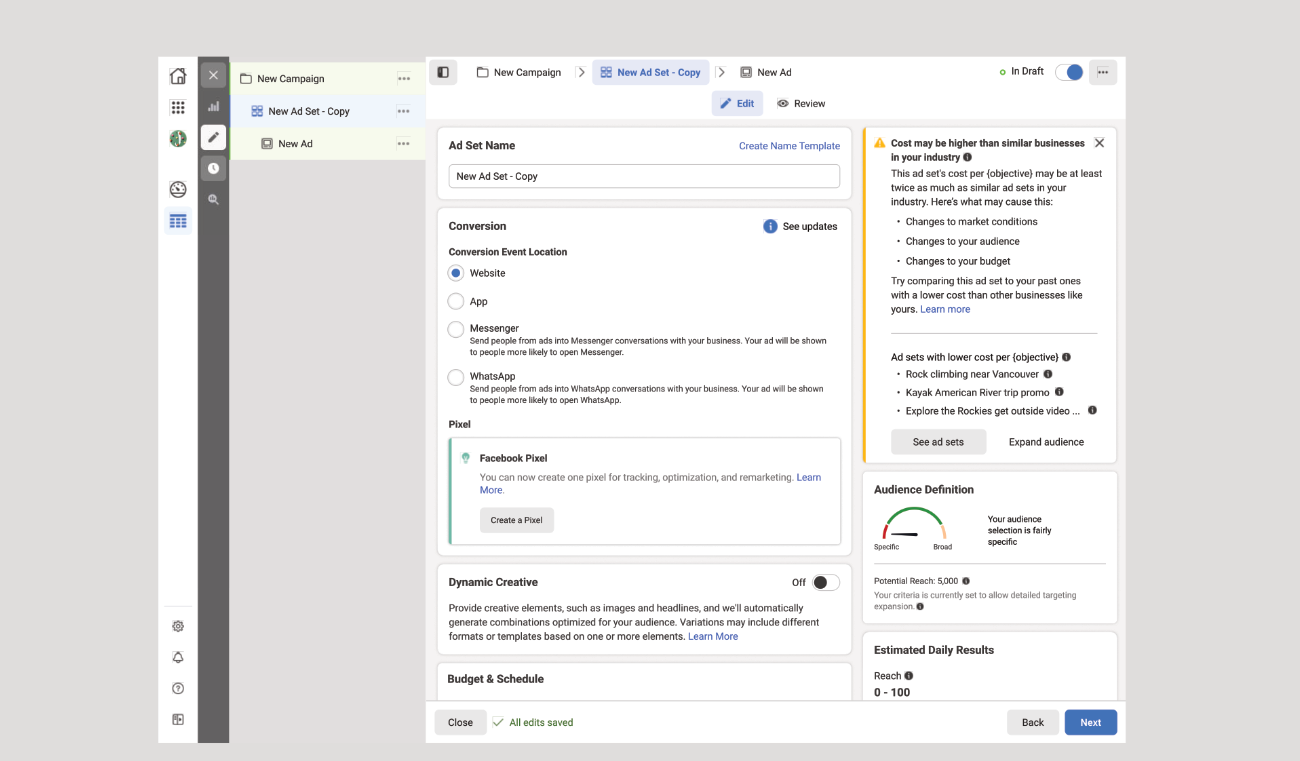Image resolution: width=1300 pixels, height=761 pixels.
Task: Toggle the side panel layout icon
Action: click(443, 72)
